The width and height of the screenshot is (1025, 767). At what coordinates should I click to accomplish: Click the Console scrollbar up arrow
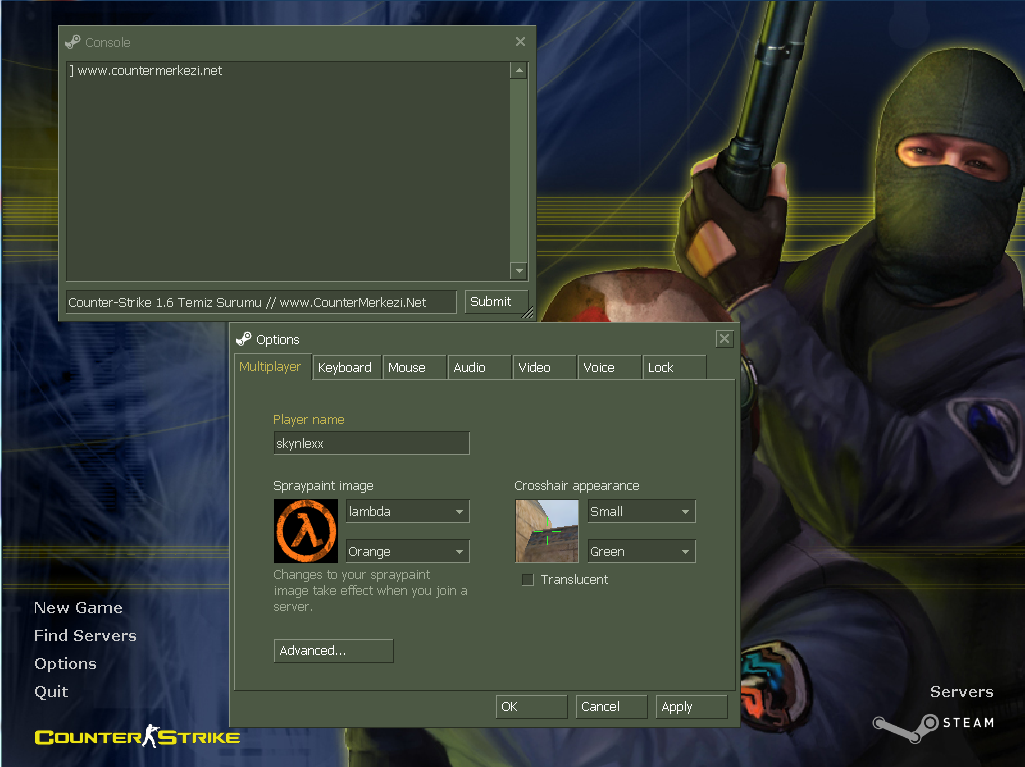(x=519, y=70)
